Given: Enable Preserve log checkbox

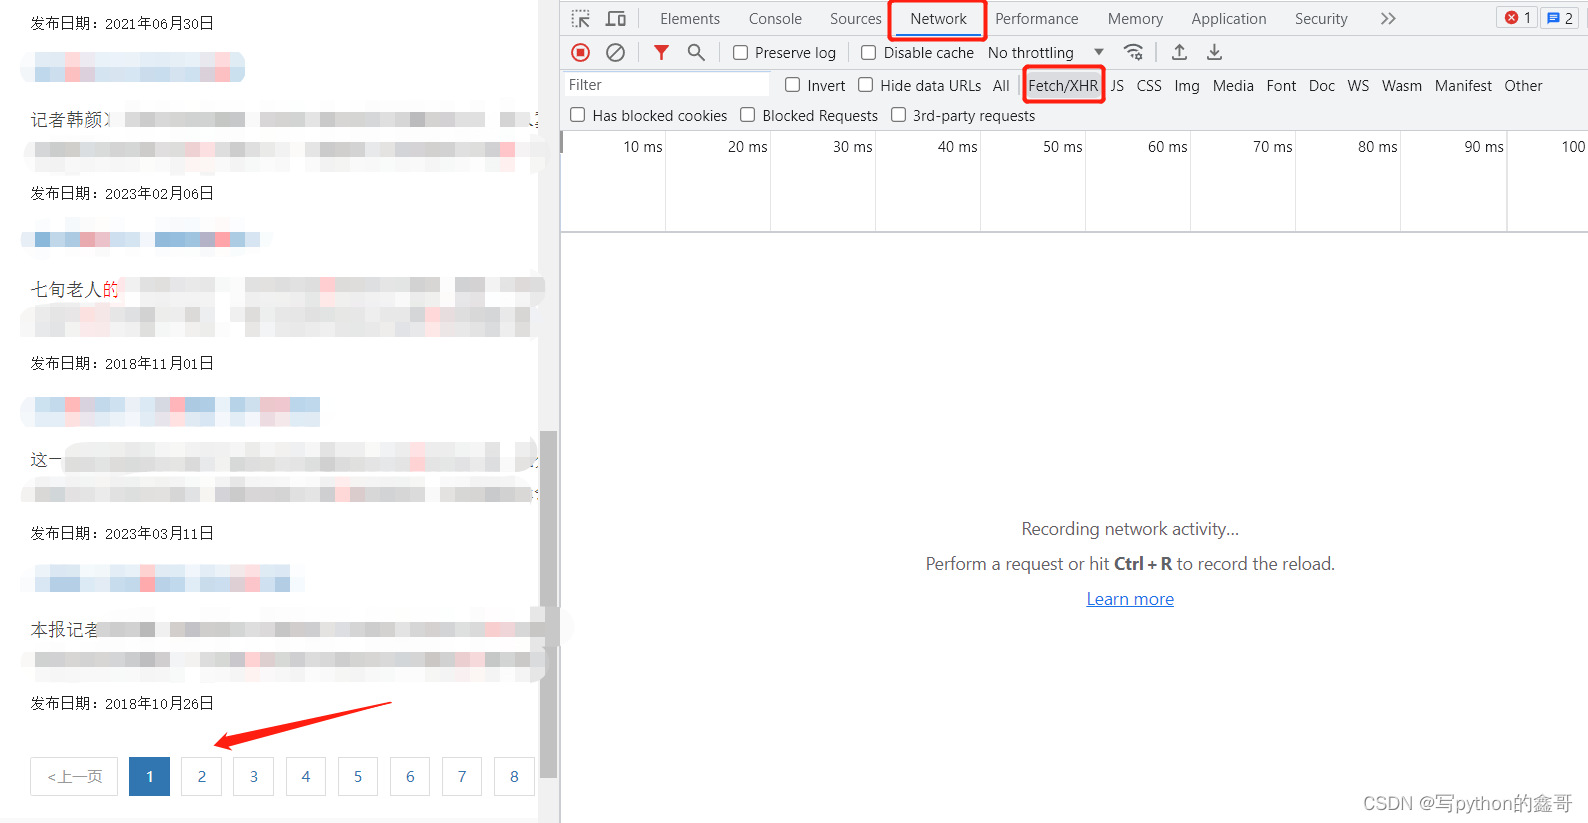Looking at the screenshot, I should coord(741,53).
